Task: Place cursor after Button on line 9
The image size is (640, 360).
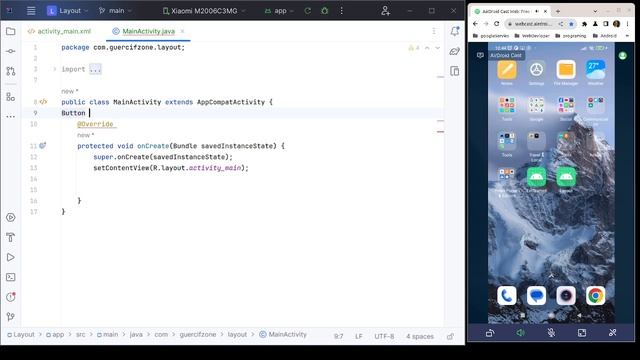Action: (x=86, y=113)
